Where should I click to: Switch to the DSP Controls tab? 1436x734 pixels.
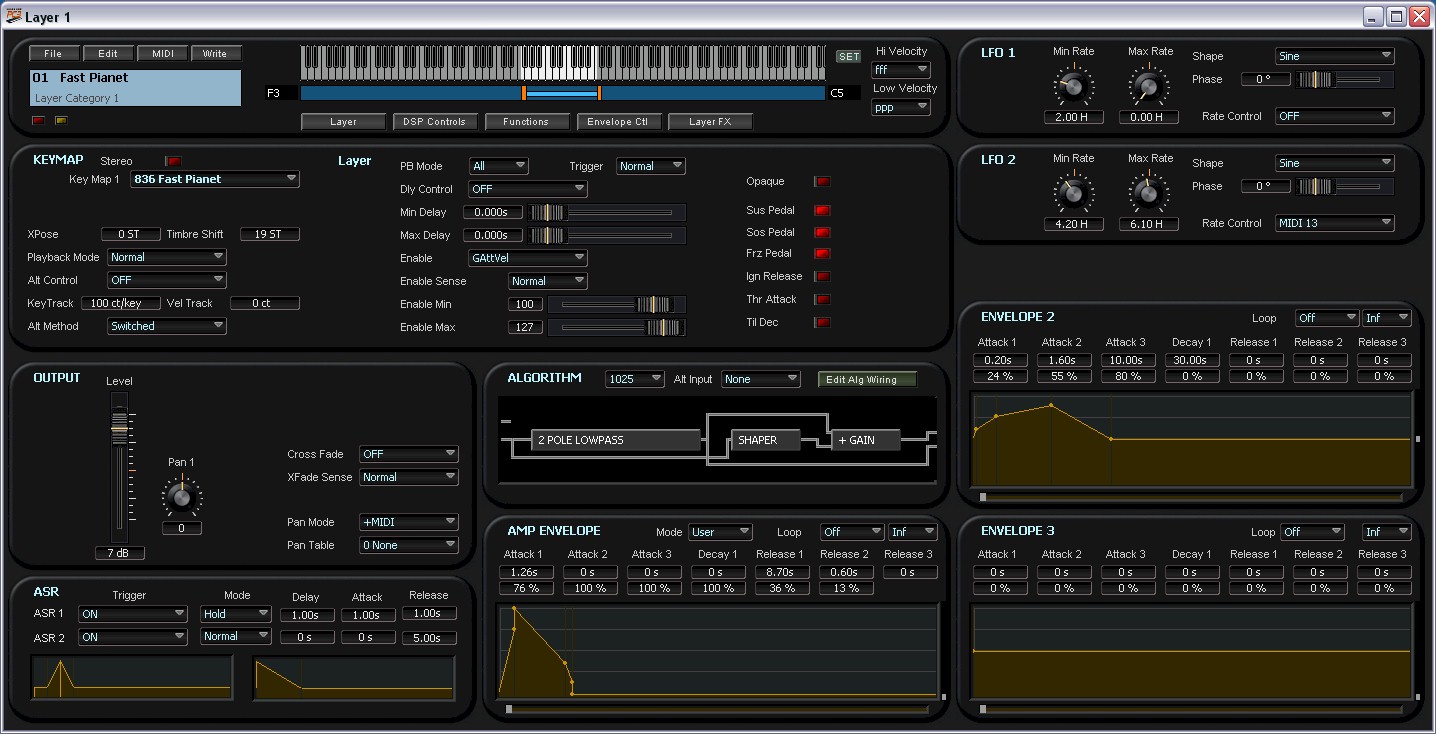[x=434, y=121]
